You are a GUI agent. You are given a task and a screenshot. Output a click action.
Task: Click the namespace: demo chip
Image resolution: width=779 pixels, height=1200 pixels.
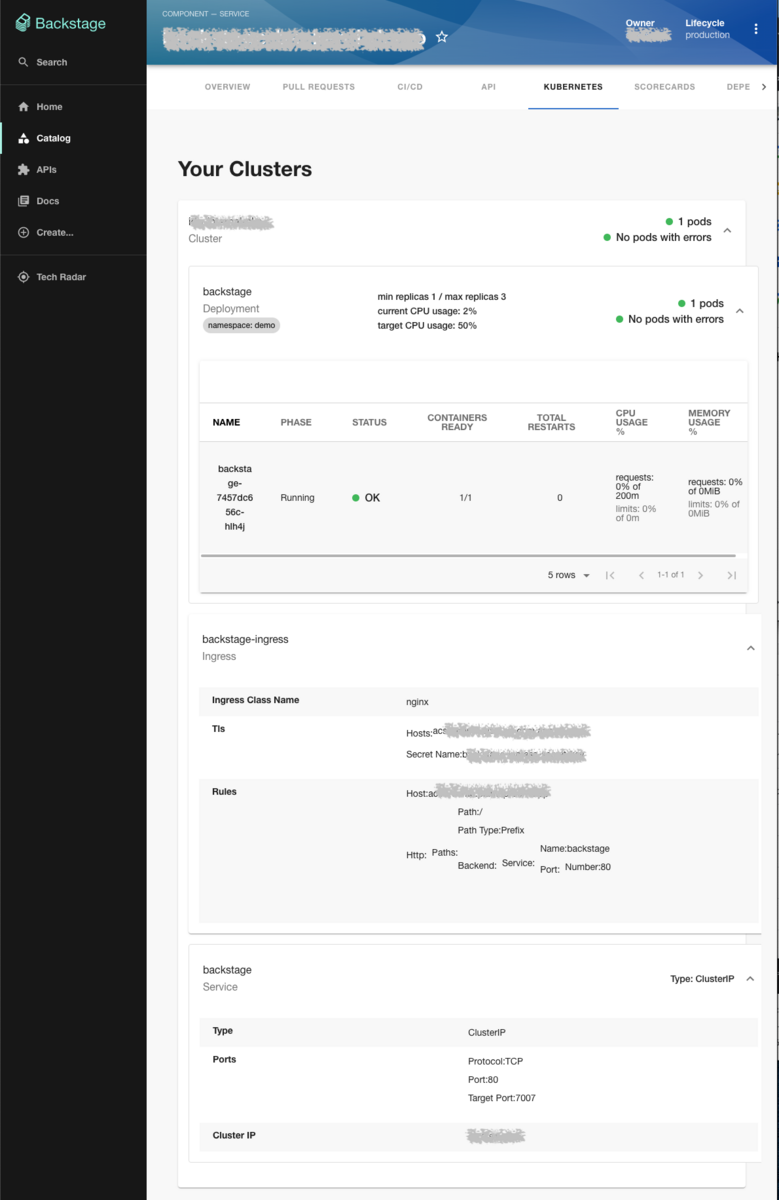coord(241,325)
